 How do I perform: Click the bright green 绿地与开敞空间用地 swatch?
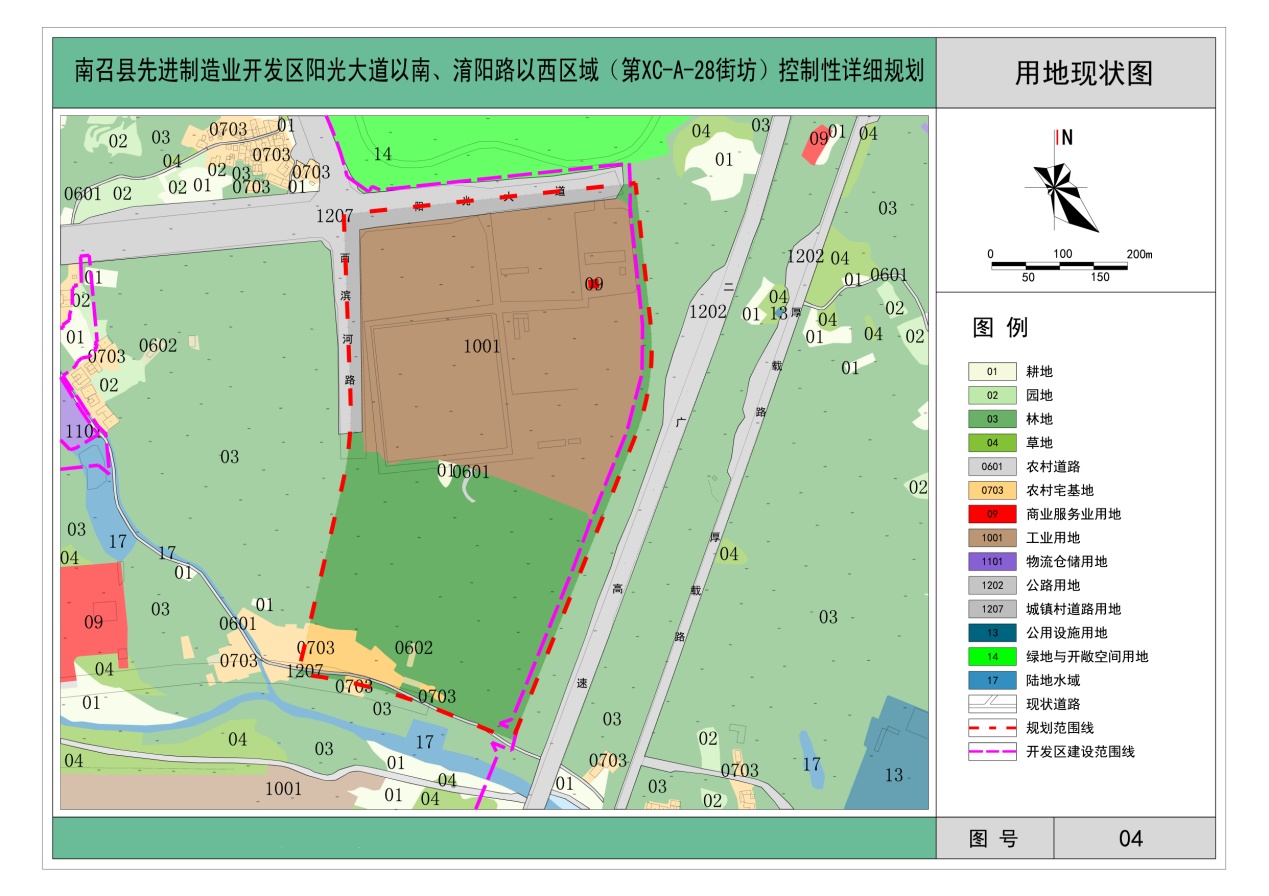click(992, 657)
